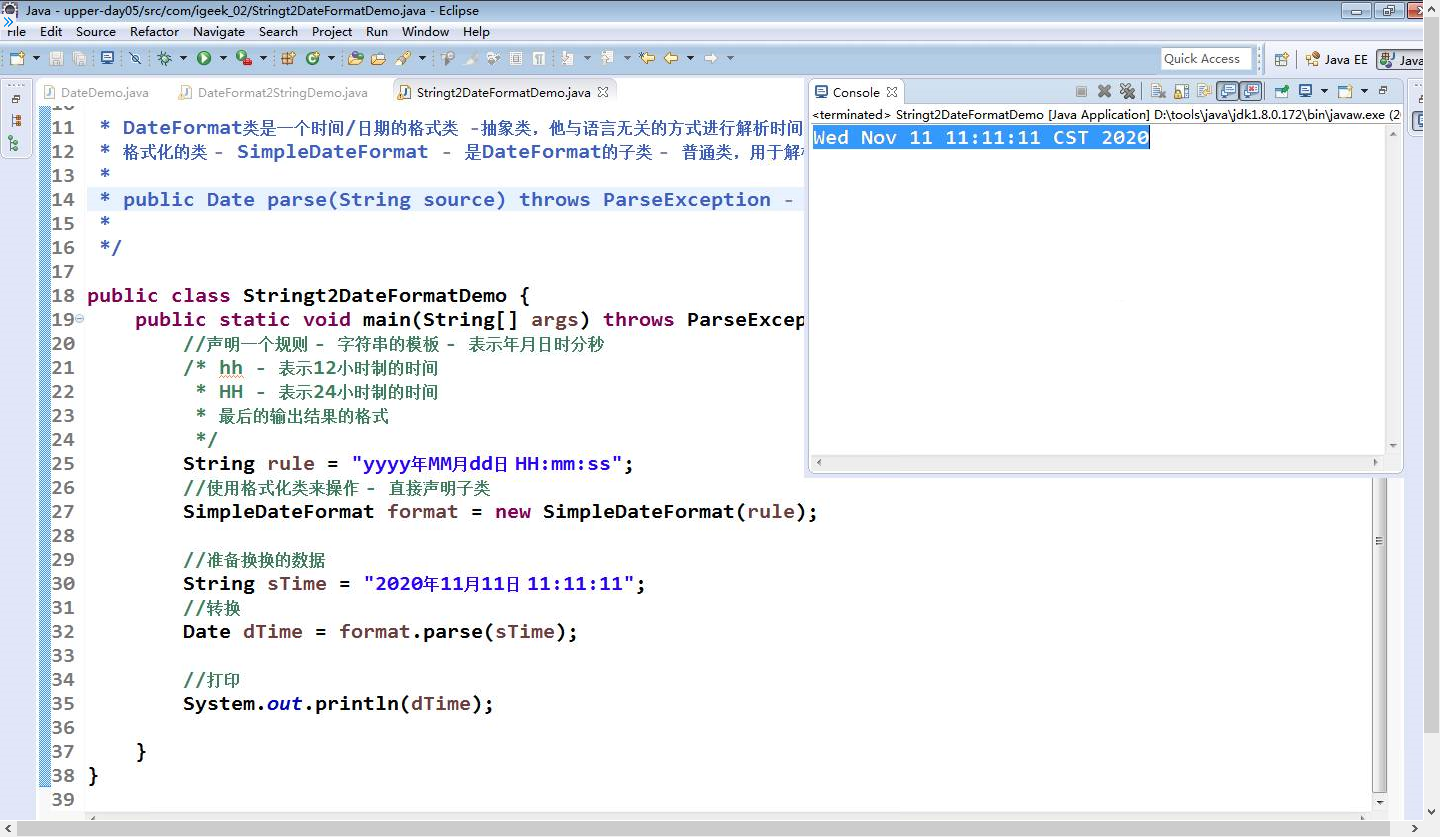Click the Quick Access search field
Screen dimensions: 1440x837
coord(1207,59)
